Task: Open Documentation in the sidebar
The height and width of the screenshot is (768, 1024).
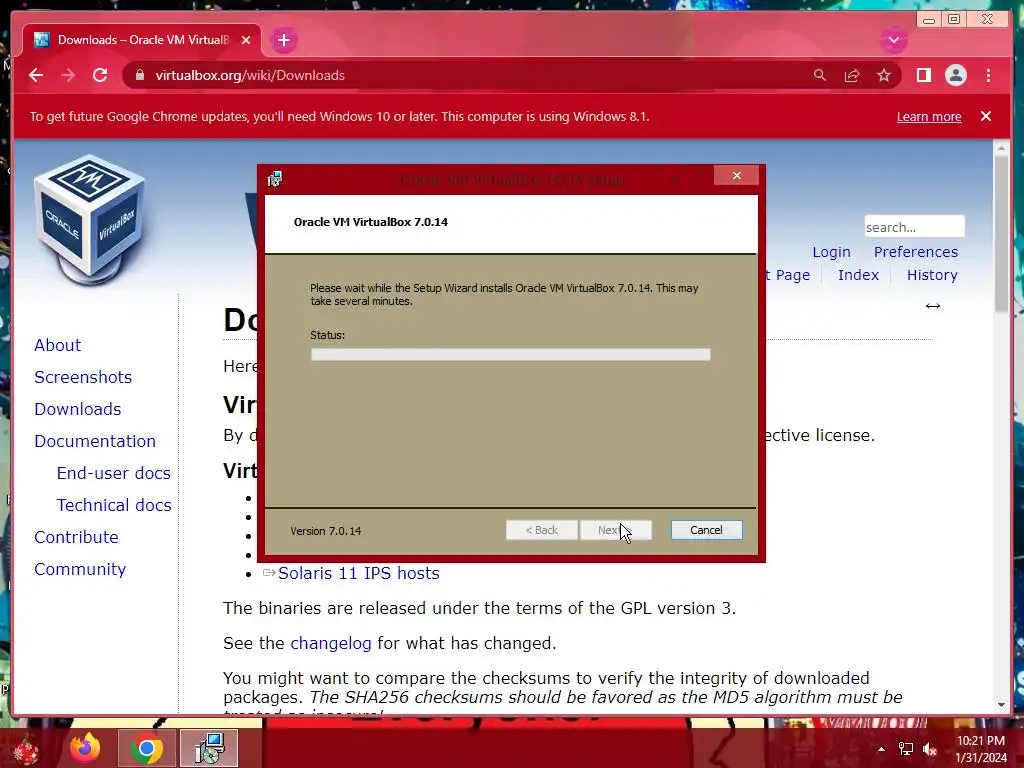Action: pyautogui.click(x=95, y=441)
